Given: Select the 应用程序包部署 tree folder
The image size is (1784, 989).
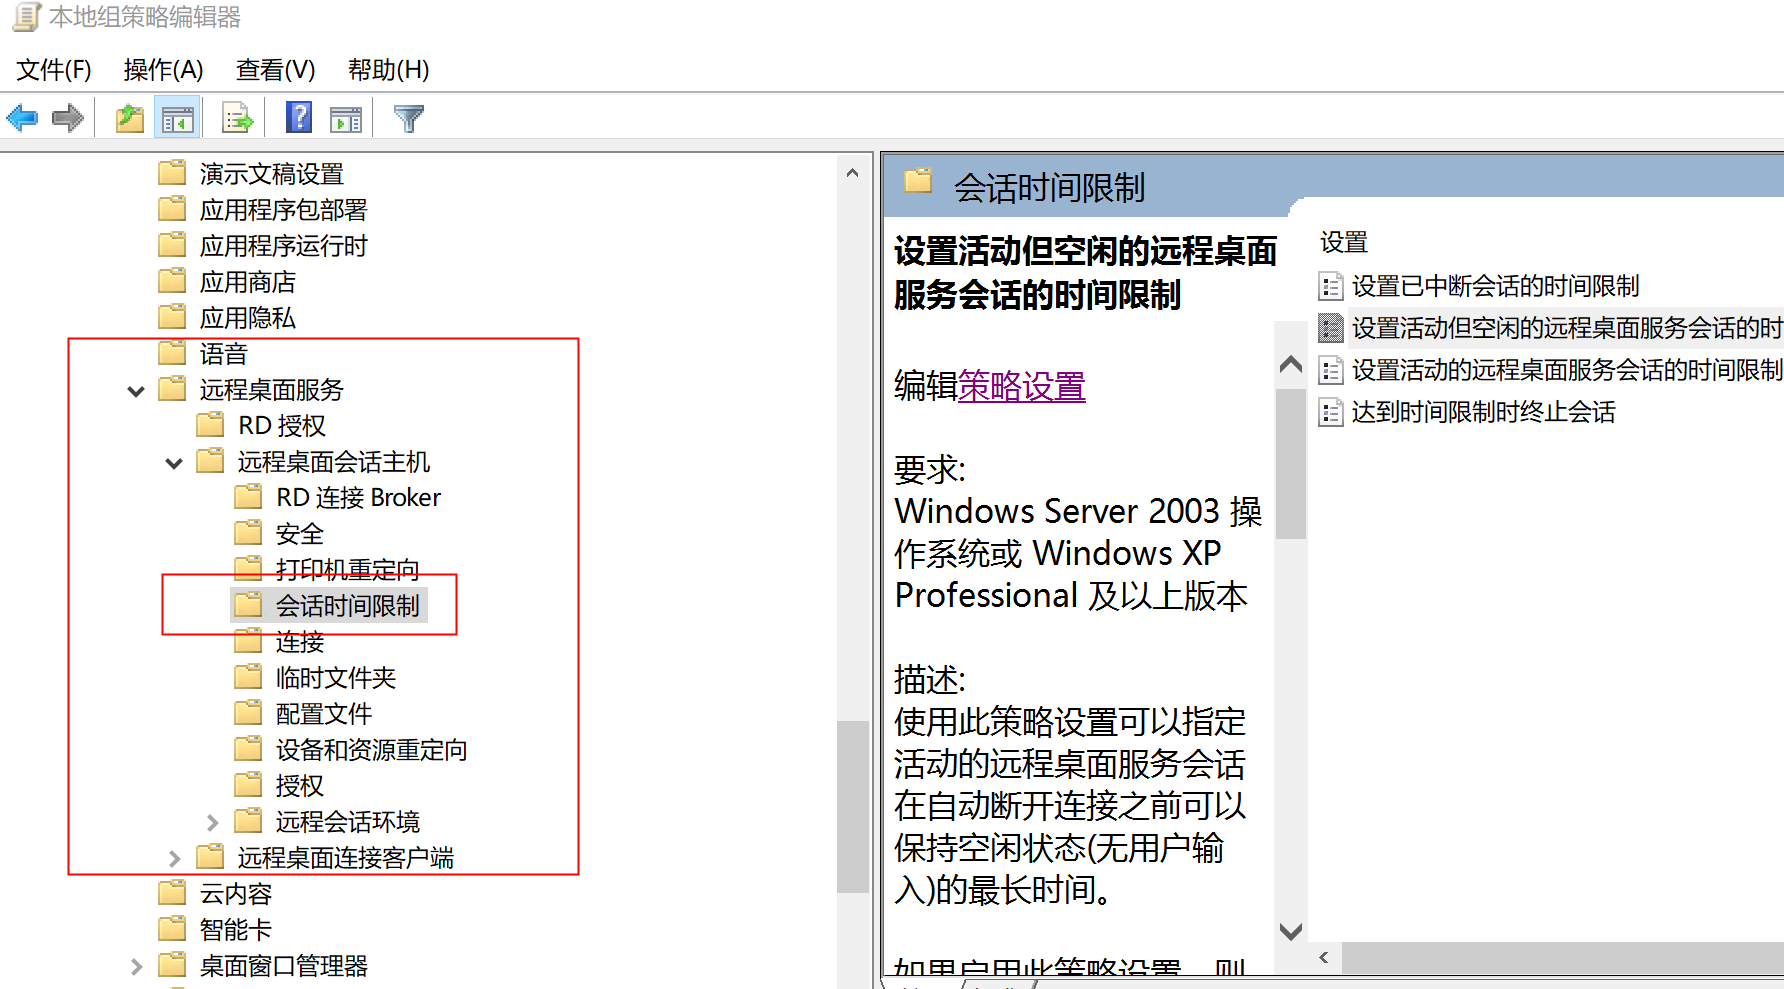Looking at the screenshot, I should pyautogui.click(x=283, y=210).
